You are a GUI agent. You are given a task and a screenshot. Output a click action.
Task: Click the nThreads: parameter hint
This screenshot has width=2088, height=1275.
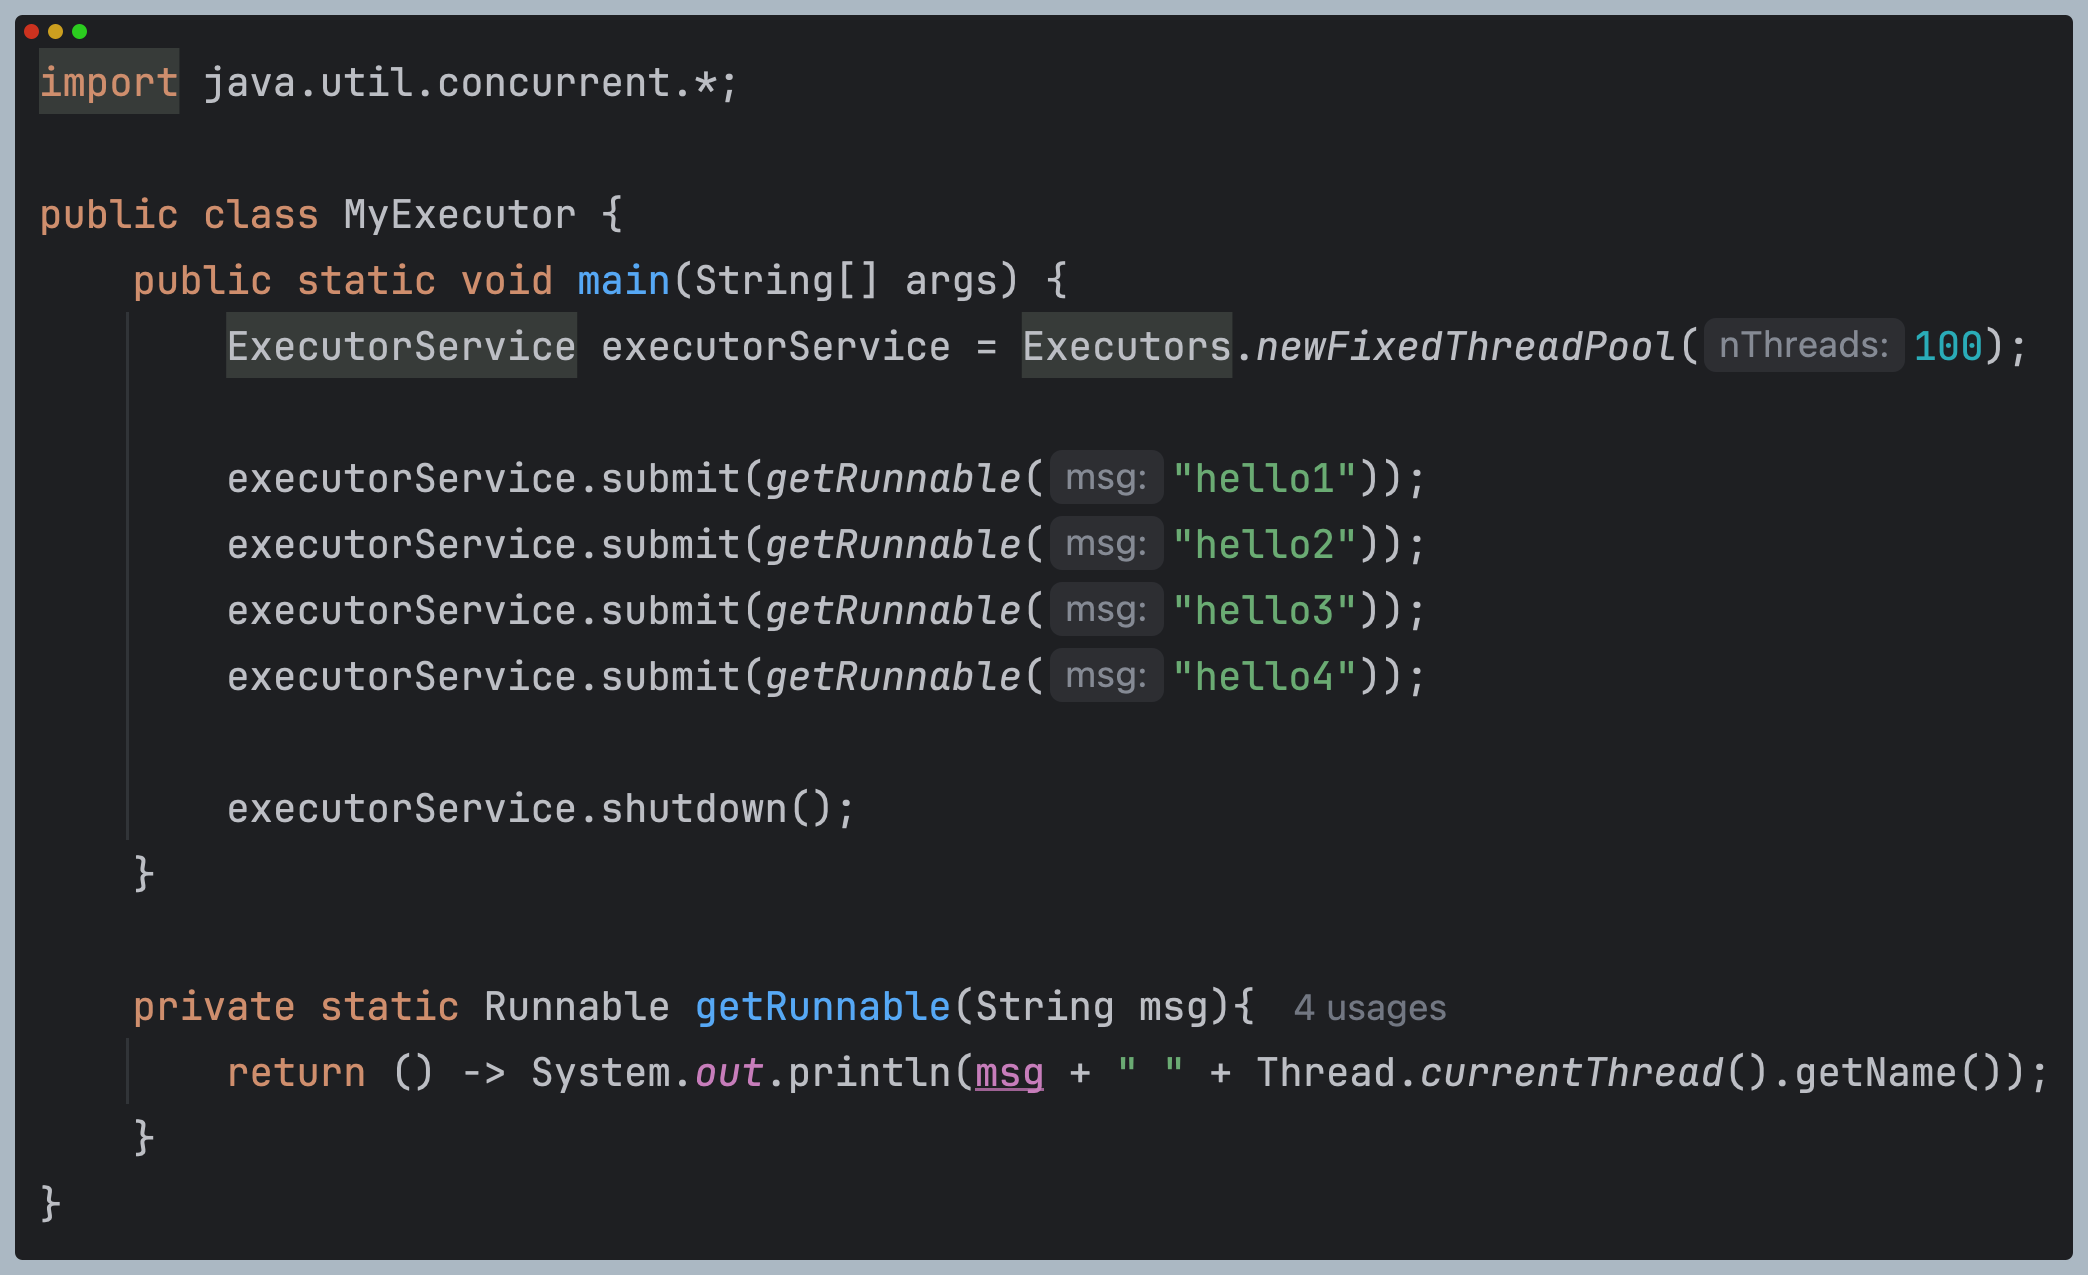[x=1801, y=345]
